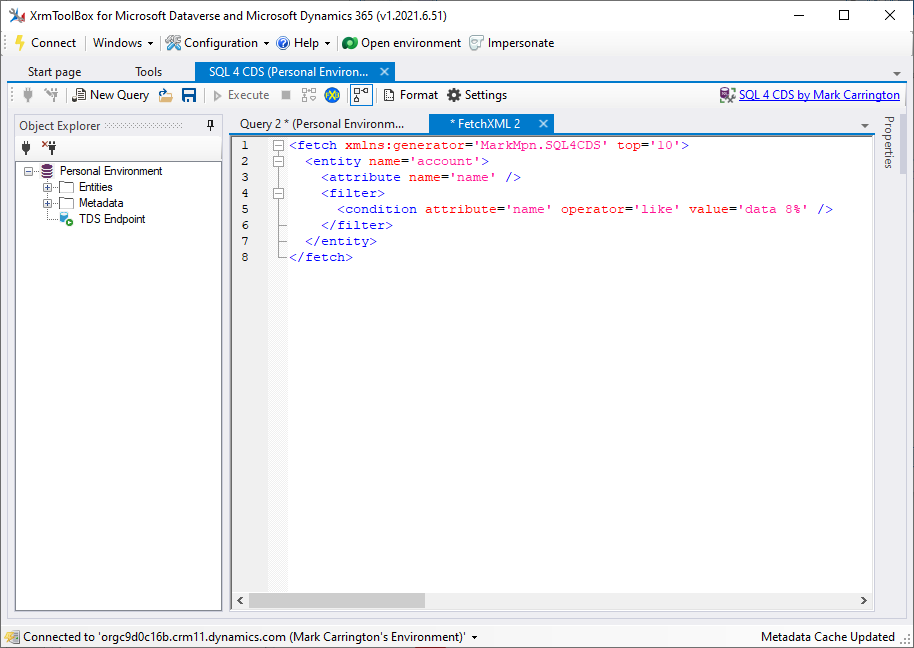Collapse the Personal Environment tree node
914x648 pixels.
pos(29,171)
